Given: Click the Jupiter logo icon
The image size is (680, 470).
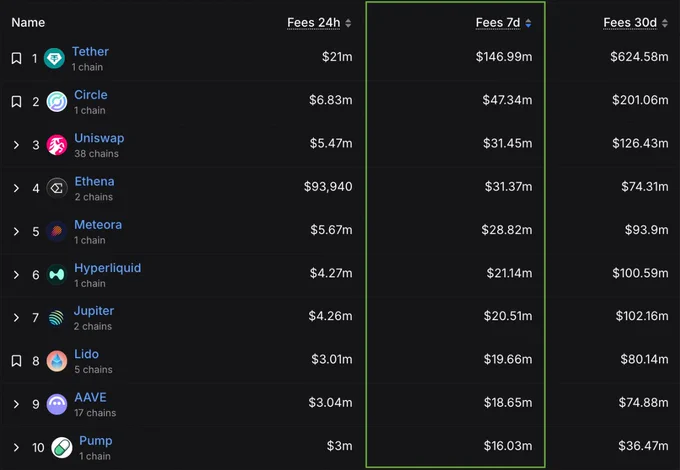Looking at the screenshot, I should [57, 318].
